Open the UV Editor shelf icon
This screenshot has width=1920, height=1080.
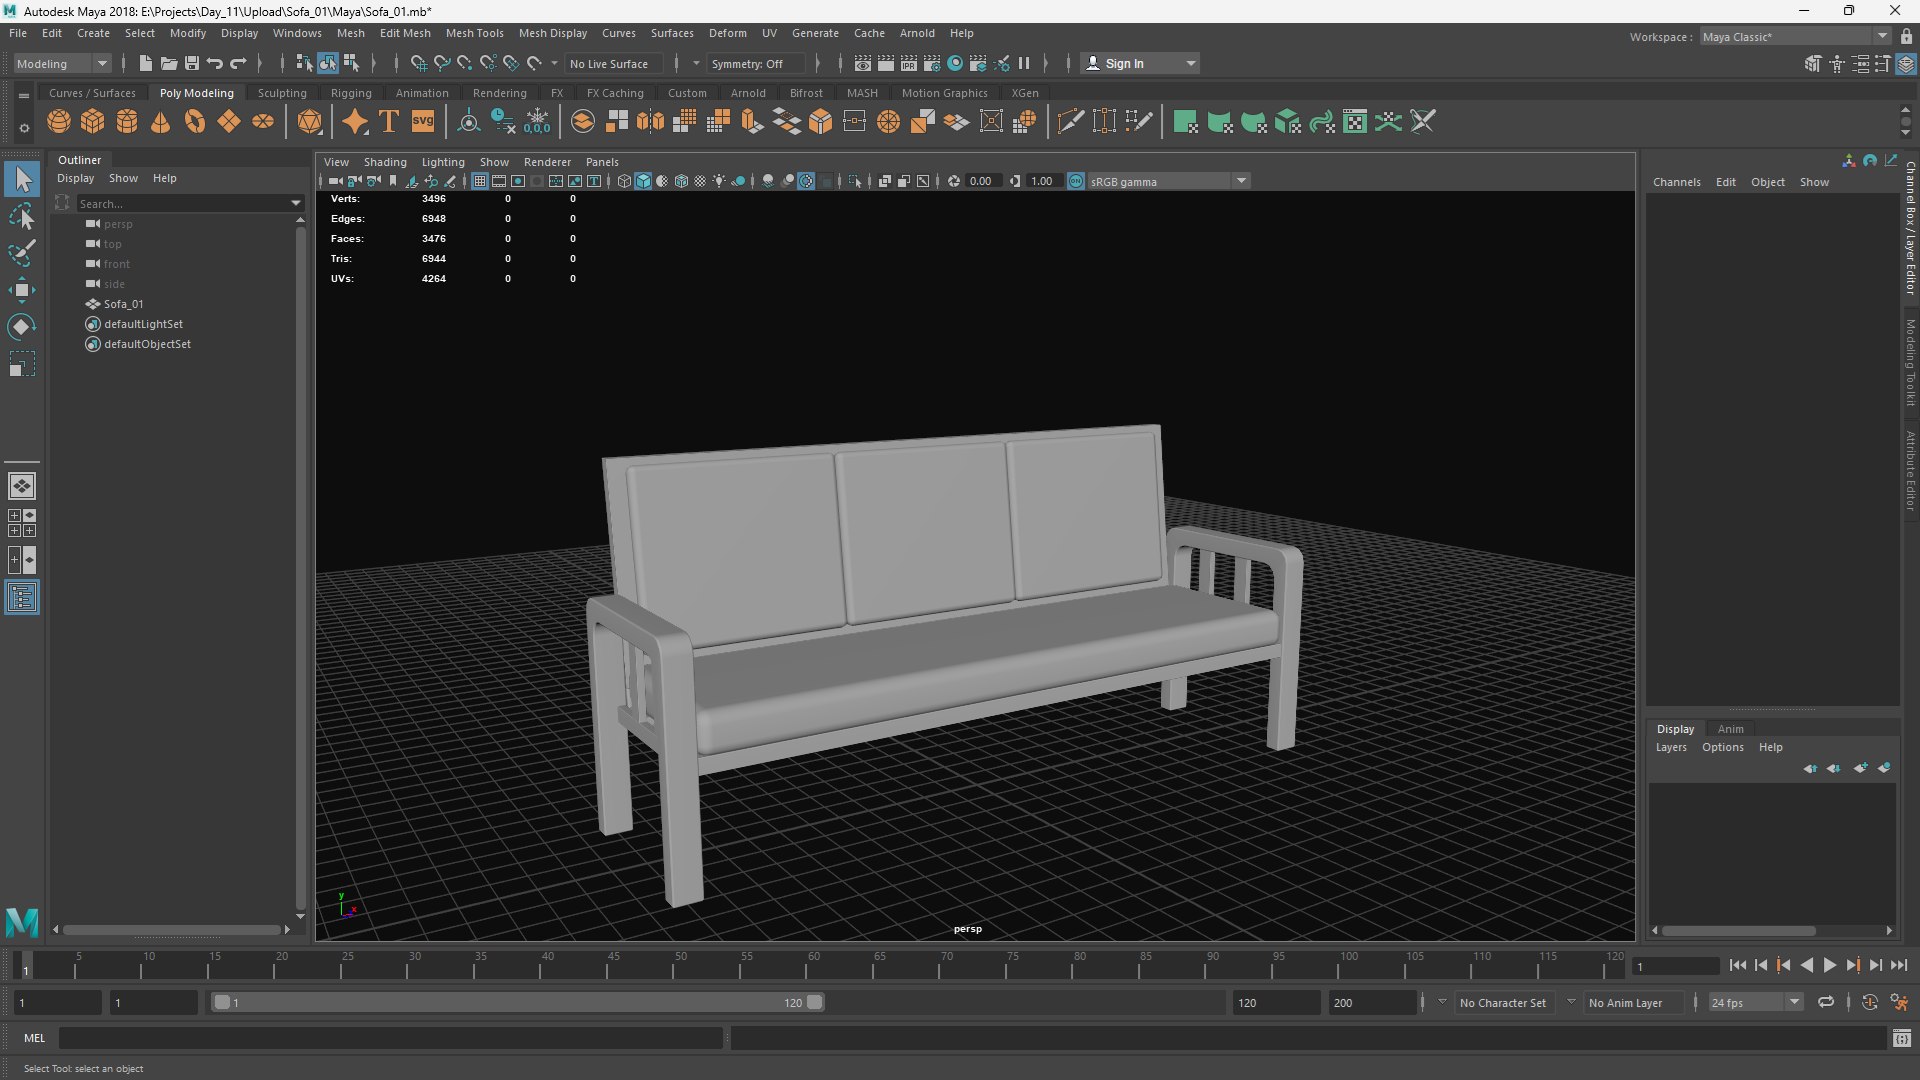pos(1355,122)
